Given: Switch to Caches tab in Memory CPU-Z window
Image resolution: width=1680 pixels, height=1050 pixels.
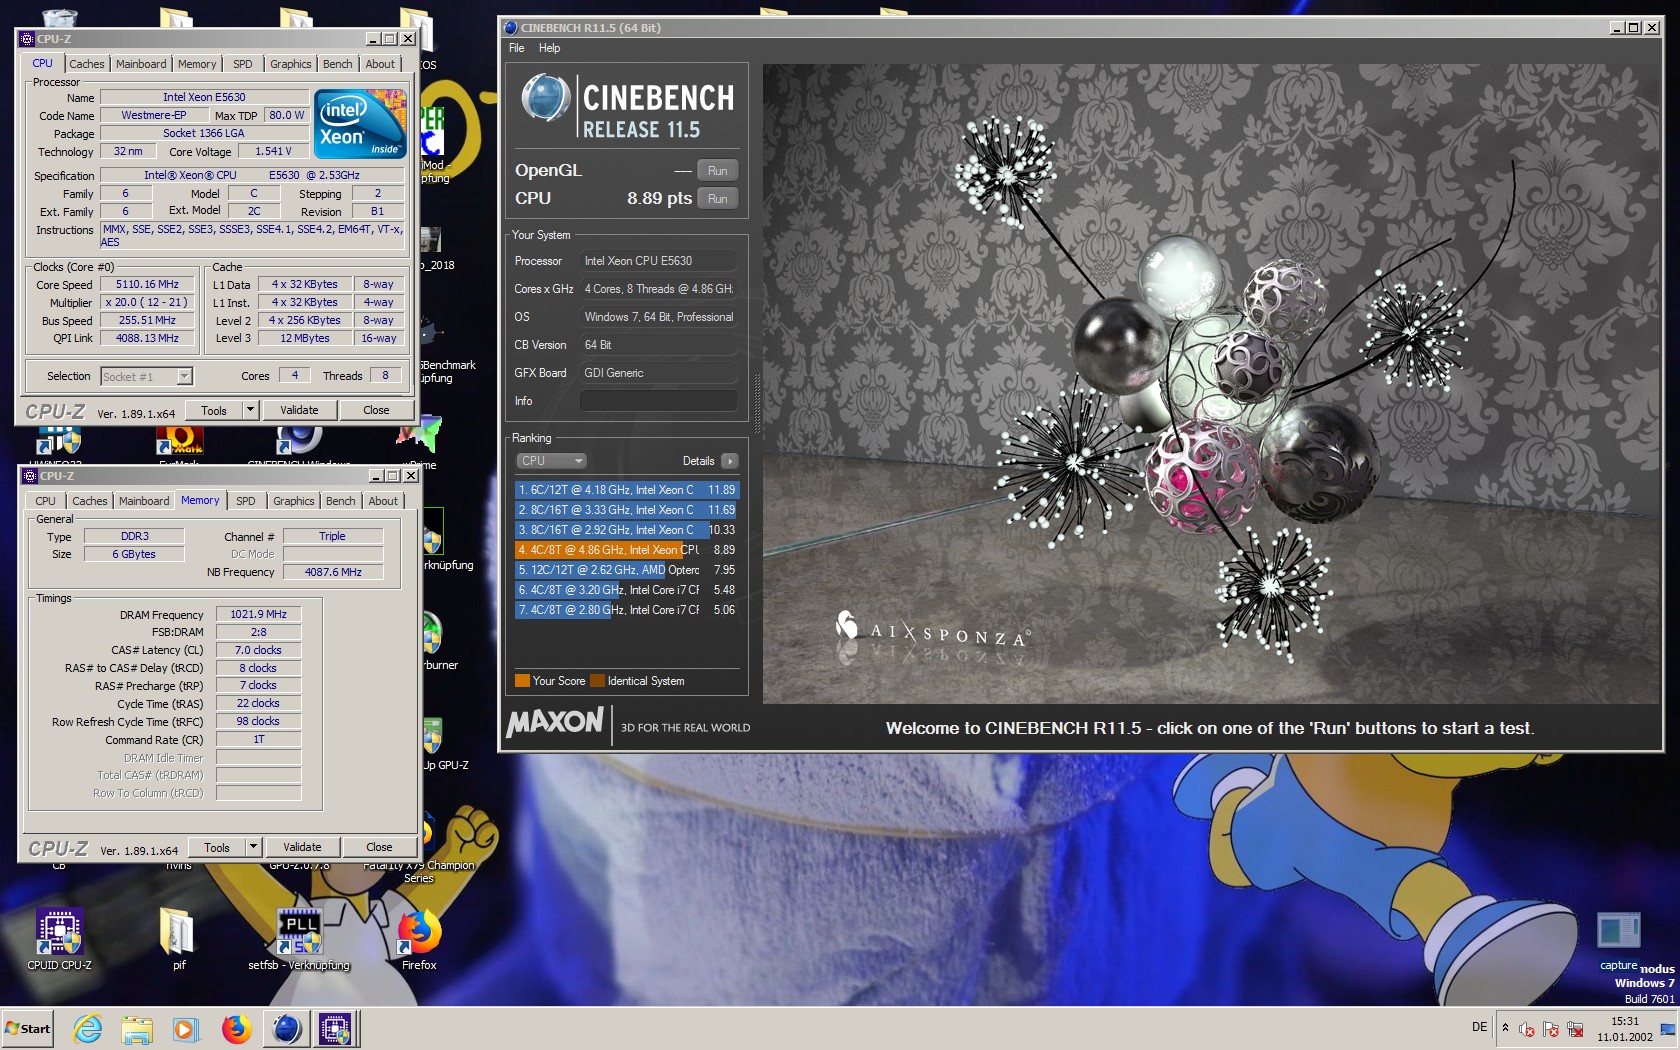Looking at the screenshot, I should coord(90,501).
